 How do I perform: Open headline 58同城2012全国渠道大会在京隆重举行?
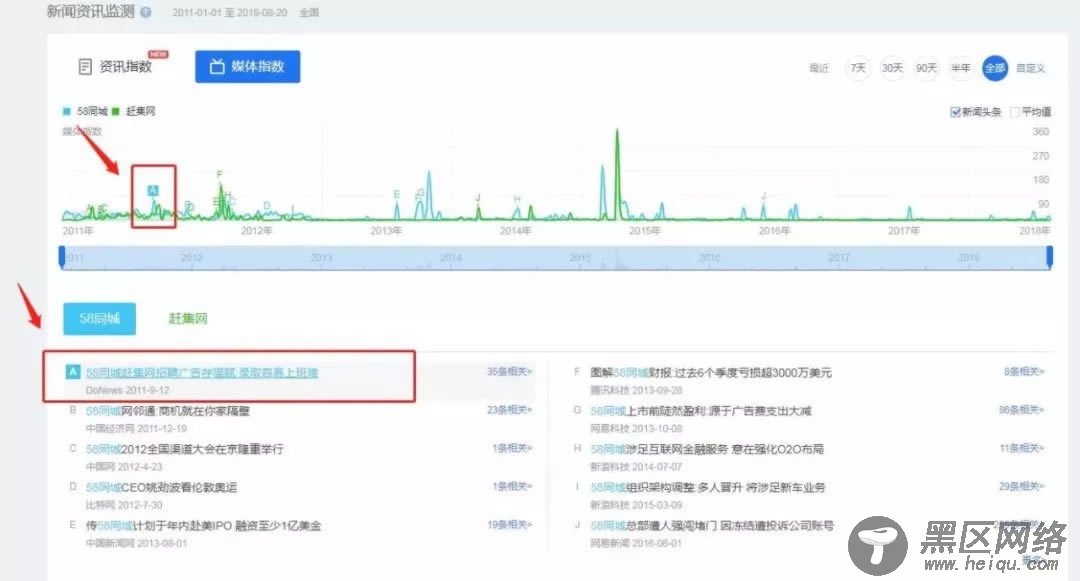click(x=185, y=449)
